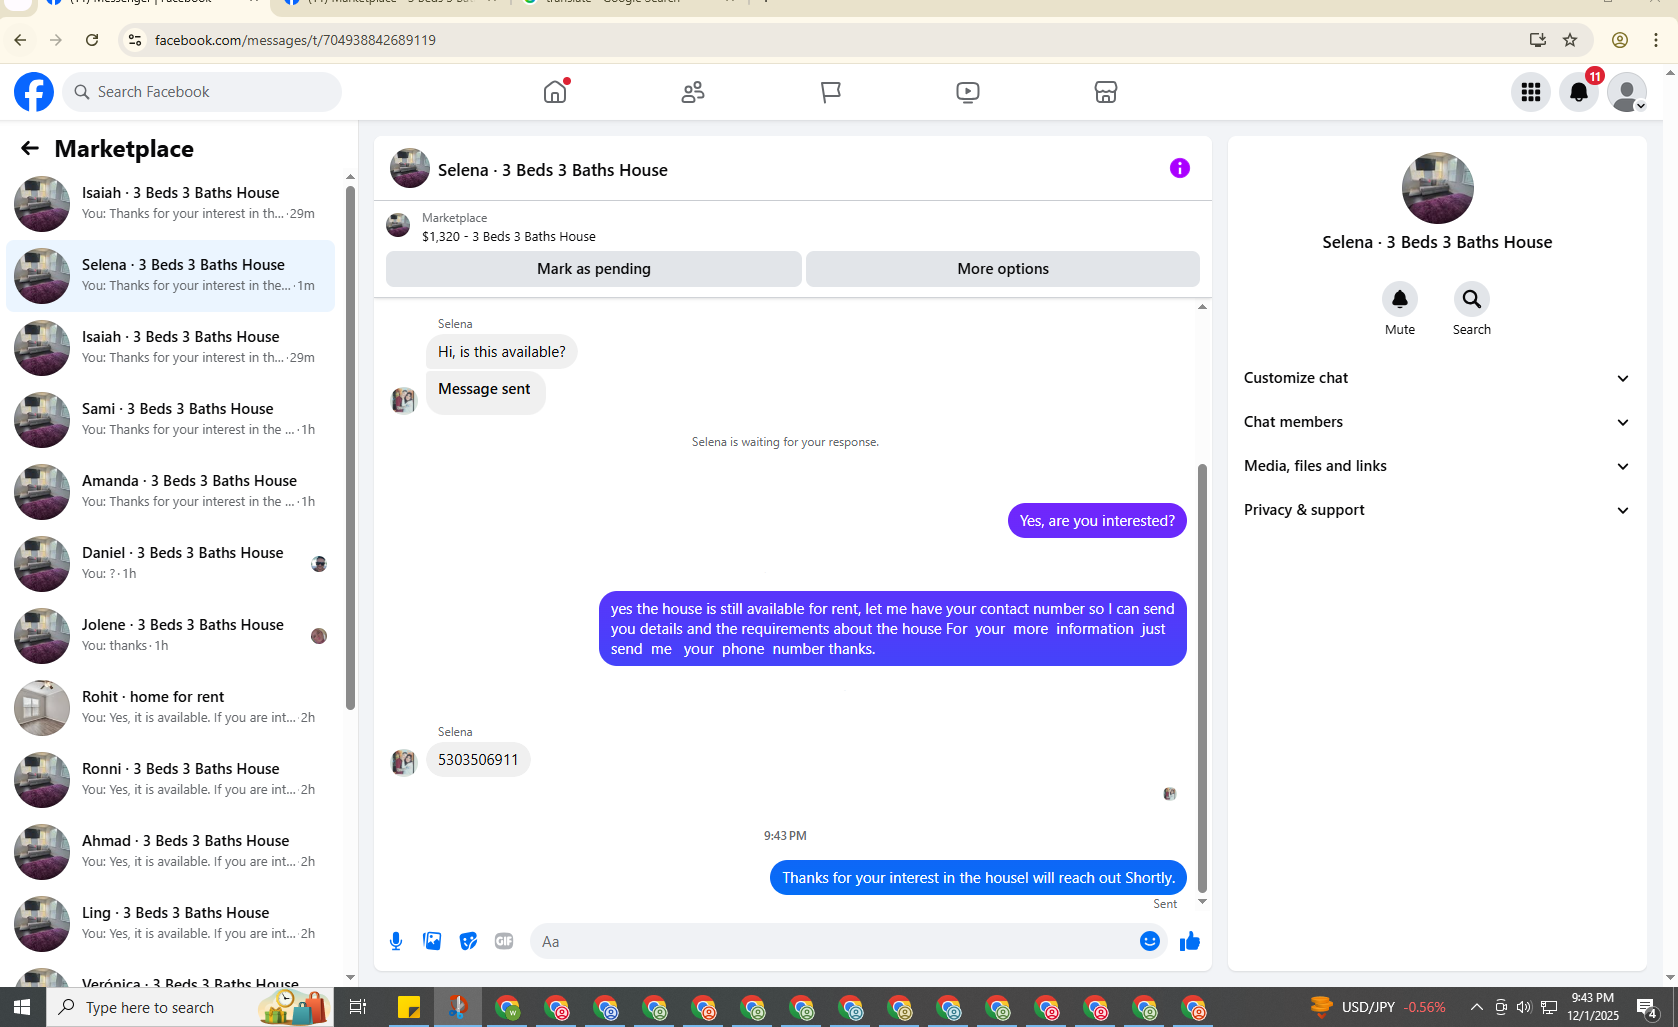
Task: Reload the page in browser
Action: tap(92, 40)
